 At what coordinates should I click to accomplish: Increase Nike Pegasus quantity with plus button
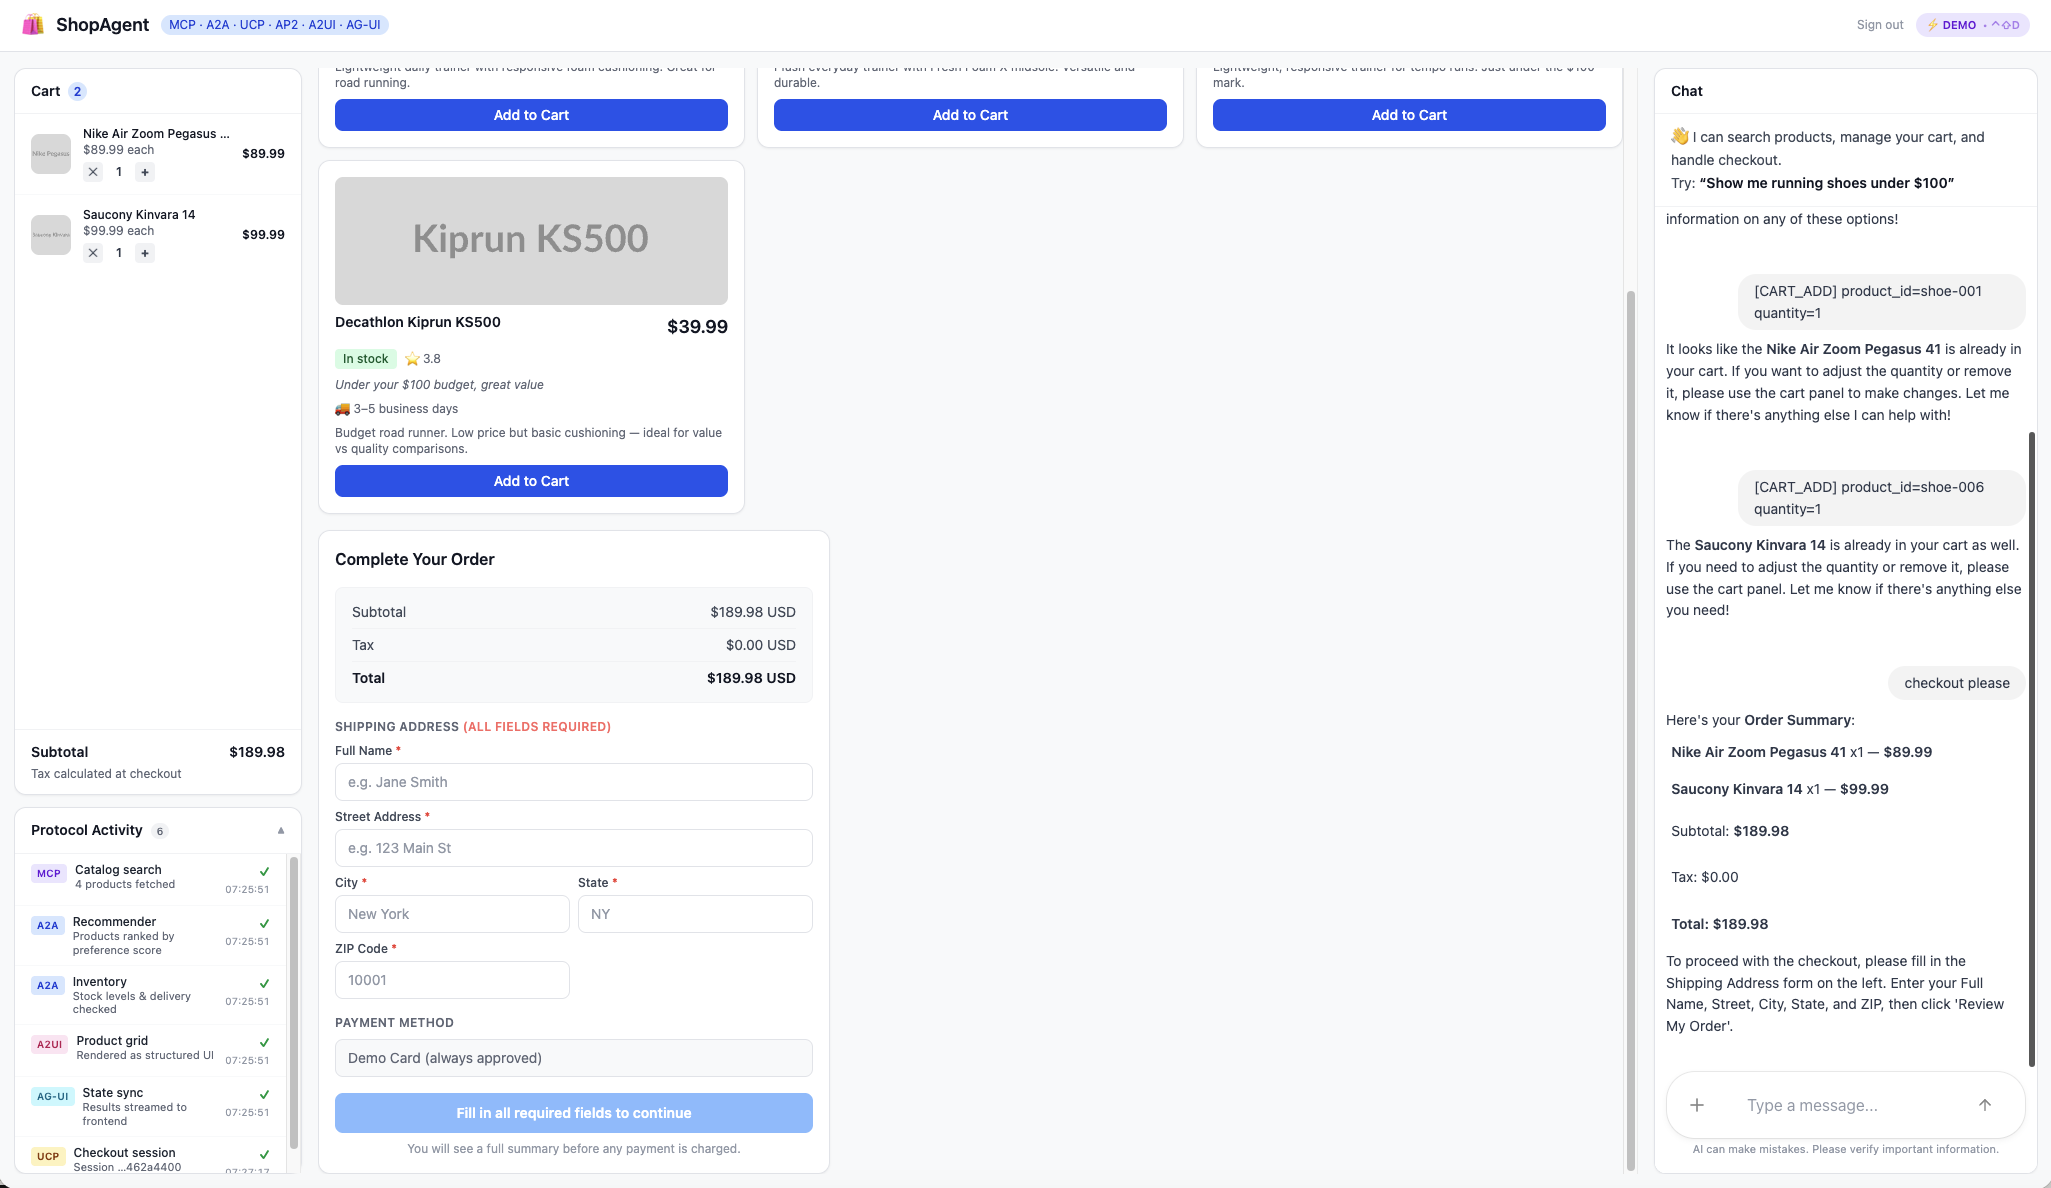(145, 171)
